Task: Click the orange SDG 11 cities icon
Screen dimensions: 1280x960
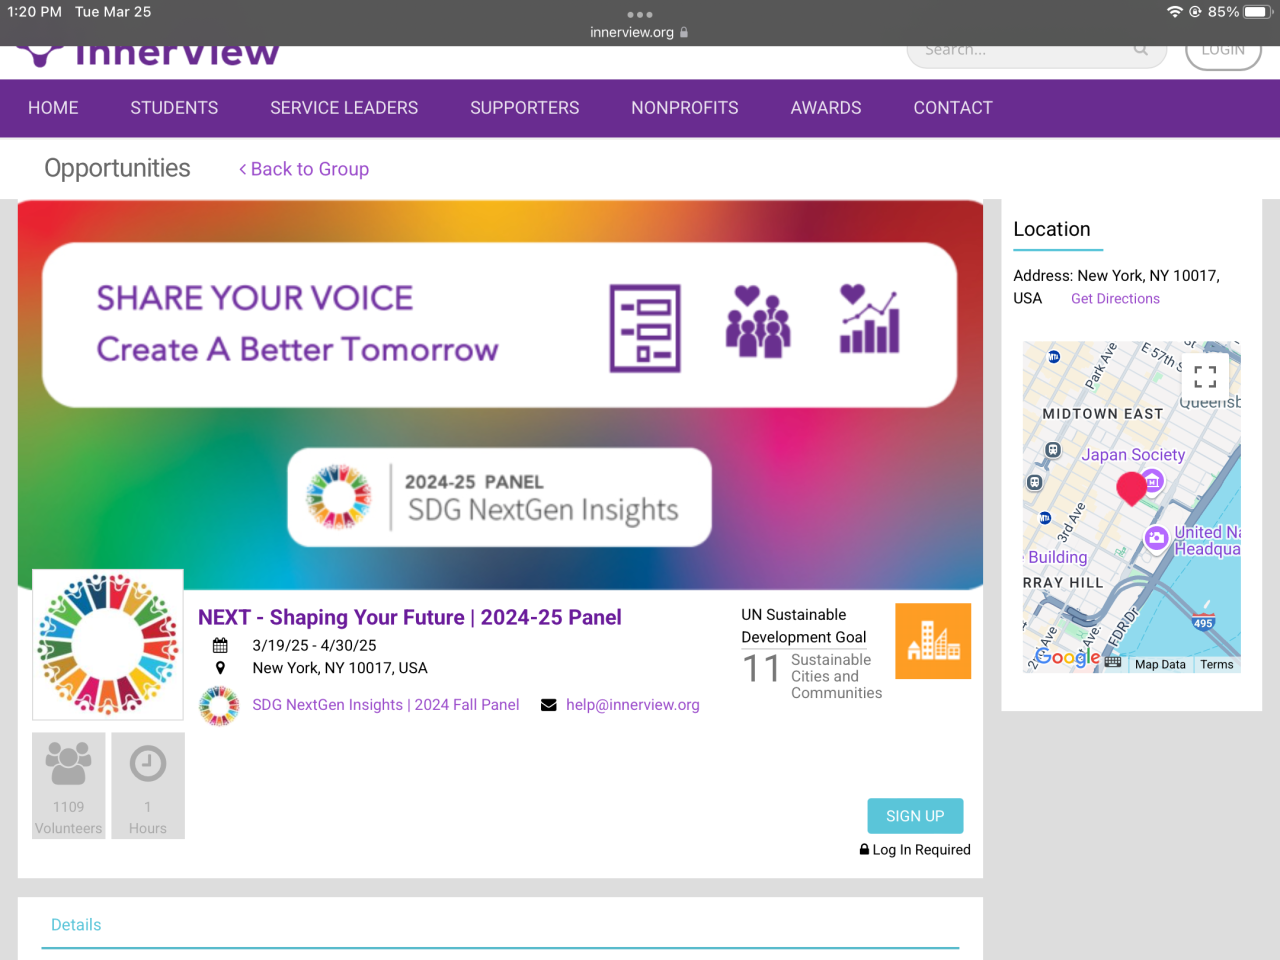Action: [x=933, y=641]
